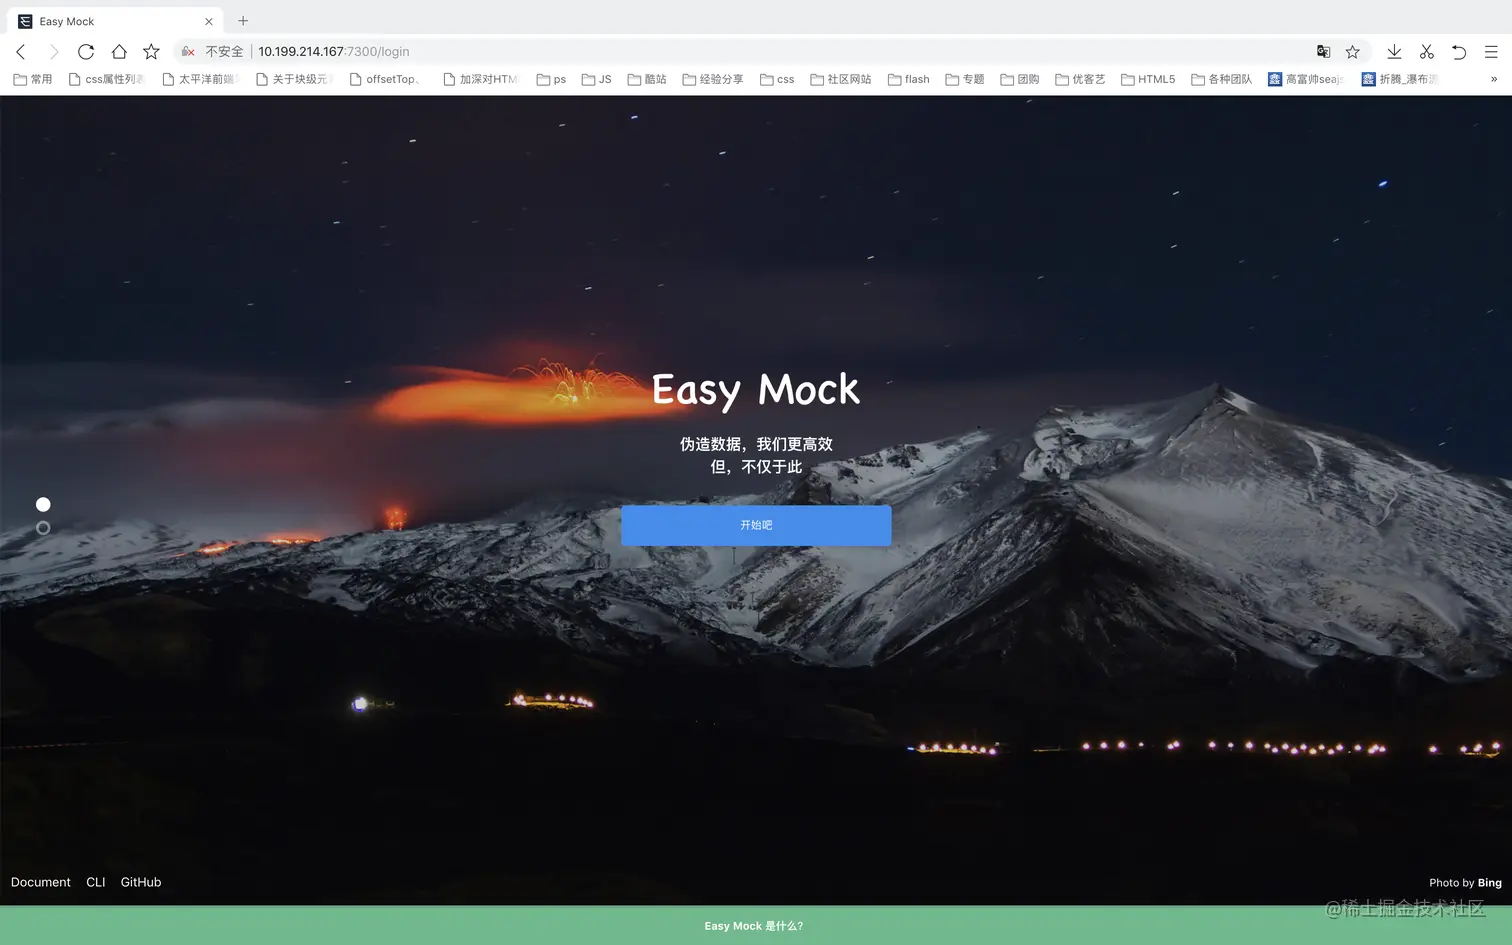The image size is (1512, 945).
Task: Click the insecure connection warning icon
Action: coord(188,52)
